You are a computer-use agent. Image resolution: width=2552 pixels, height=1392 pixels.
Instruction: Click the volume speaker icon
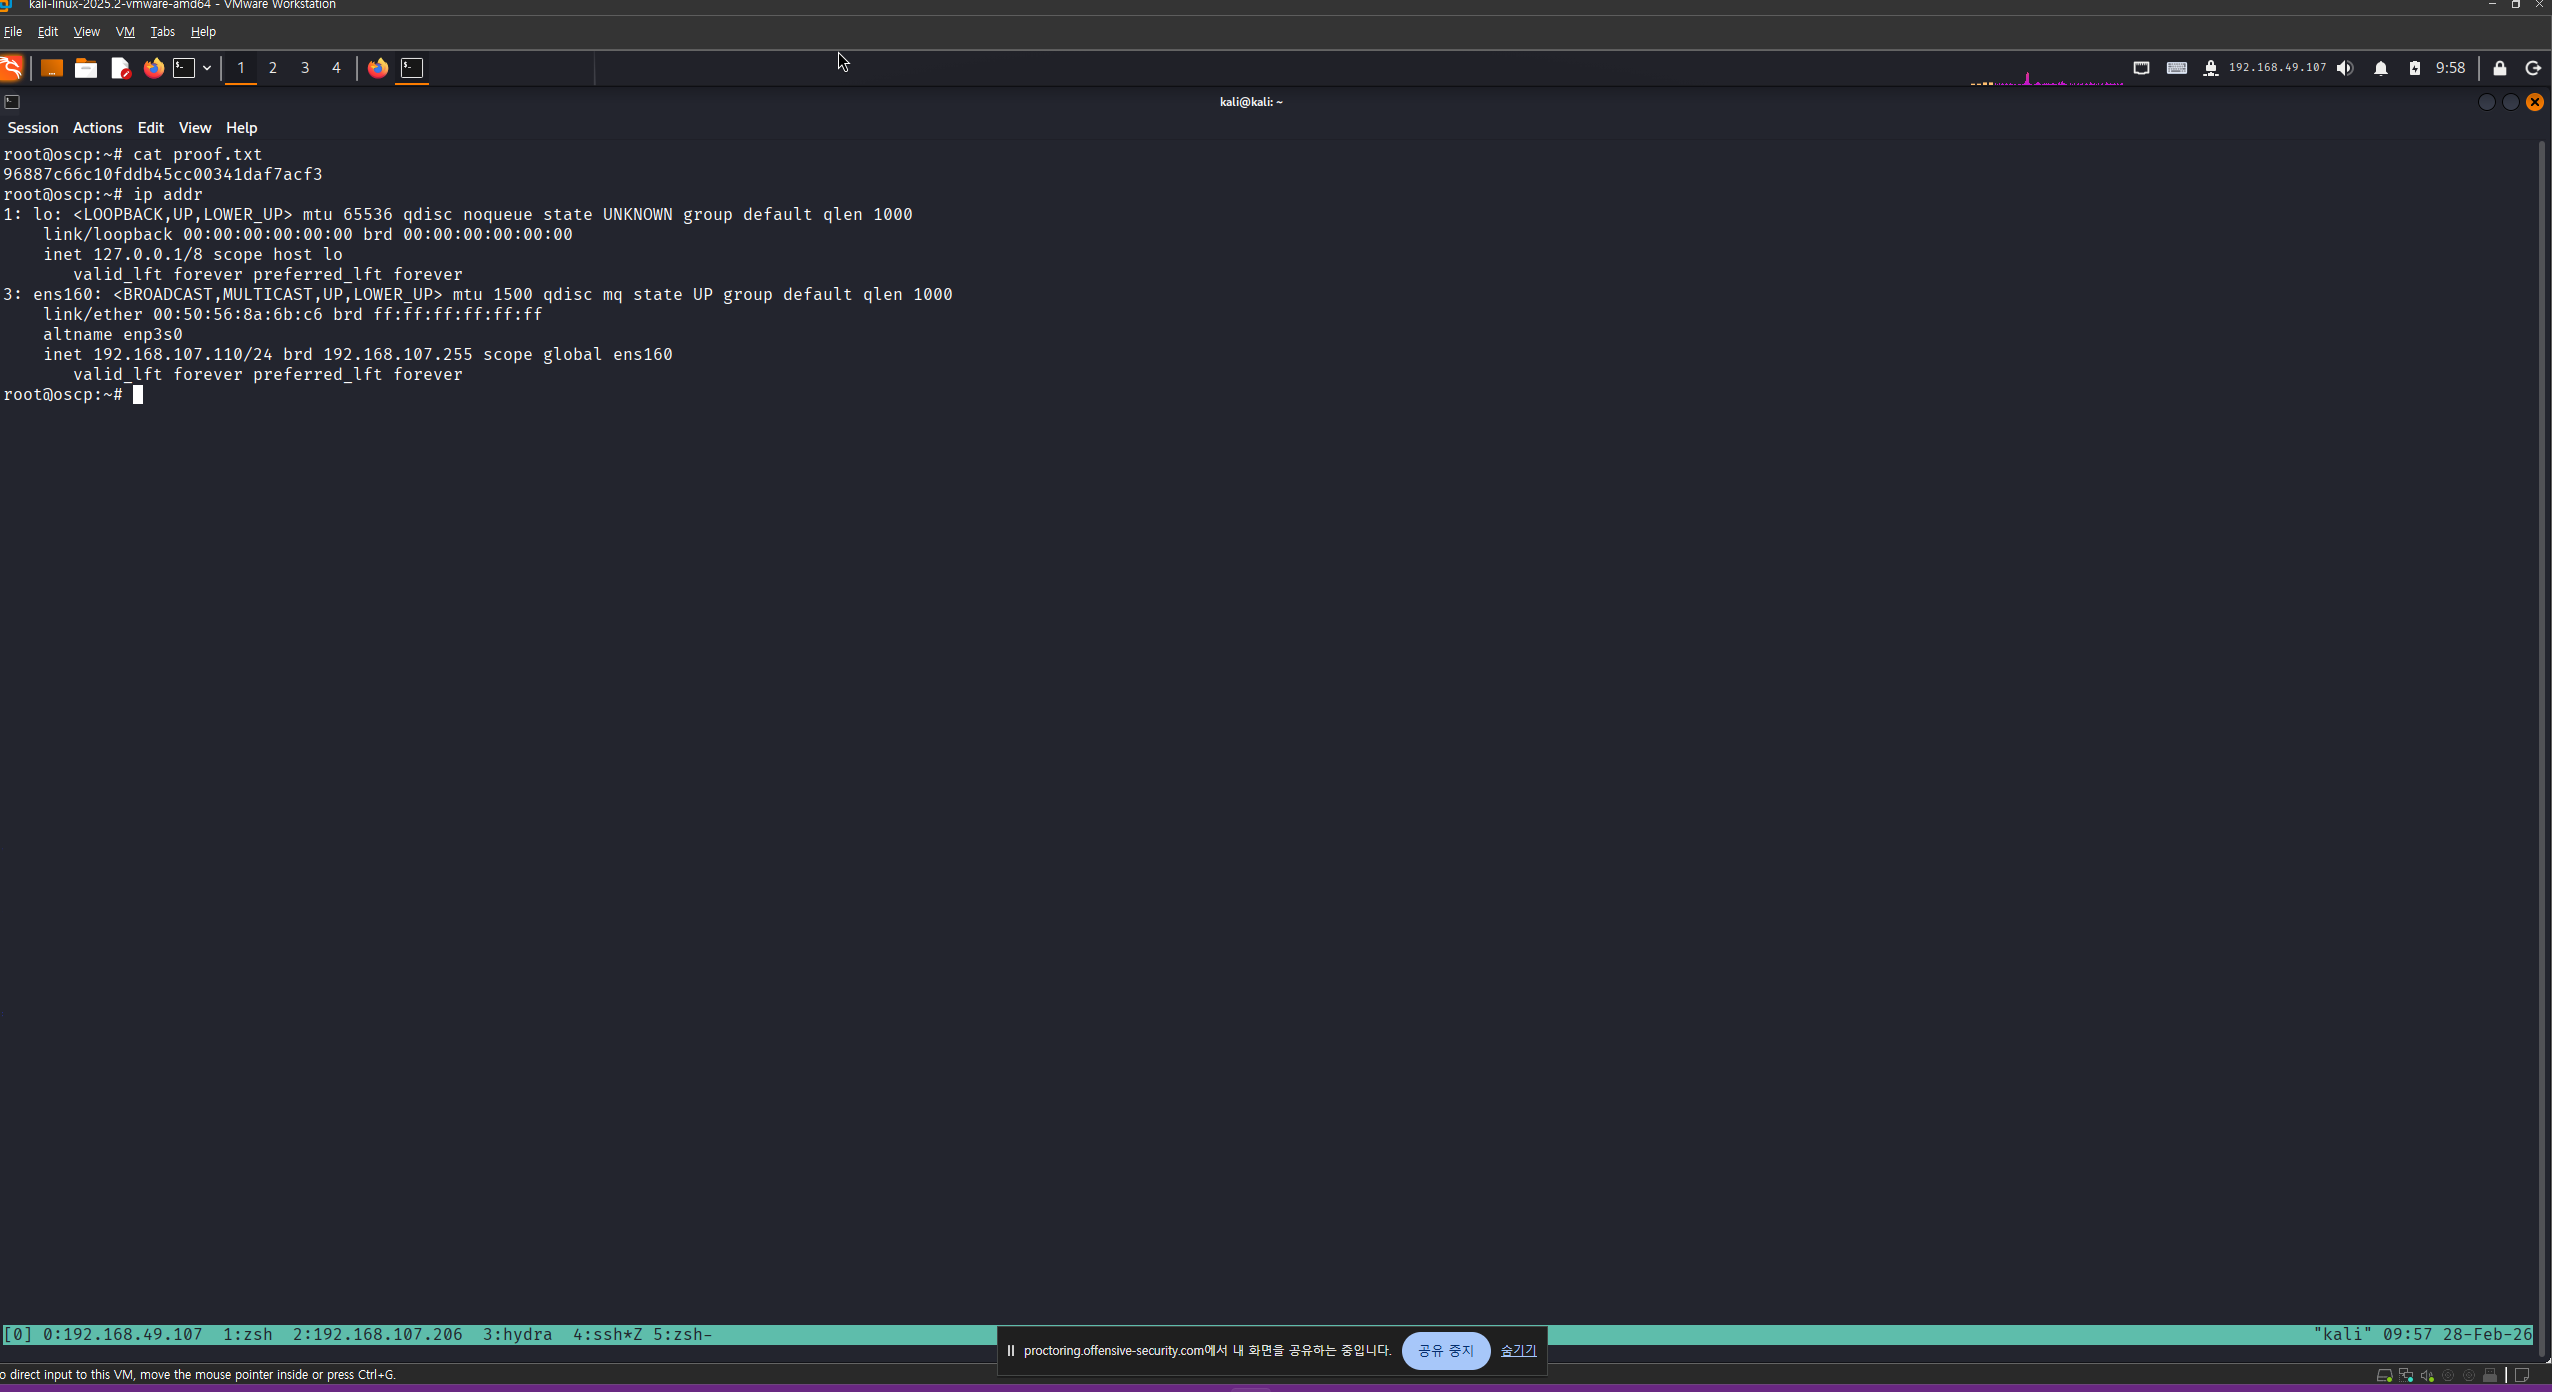tap(2345, 68)
